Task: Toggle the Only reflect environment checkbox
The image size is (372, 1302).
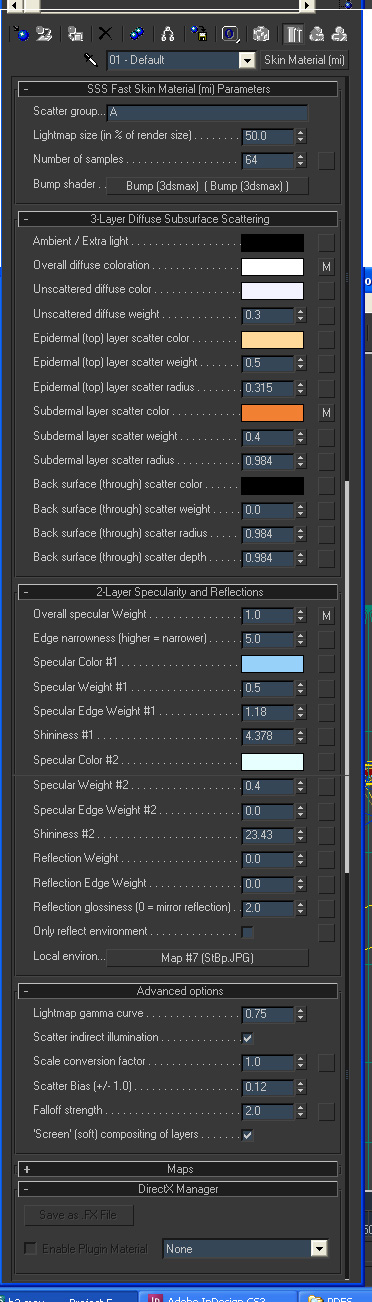Action: [x=247, y=932]
